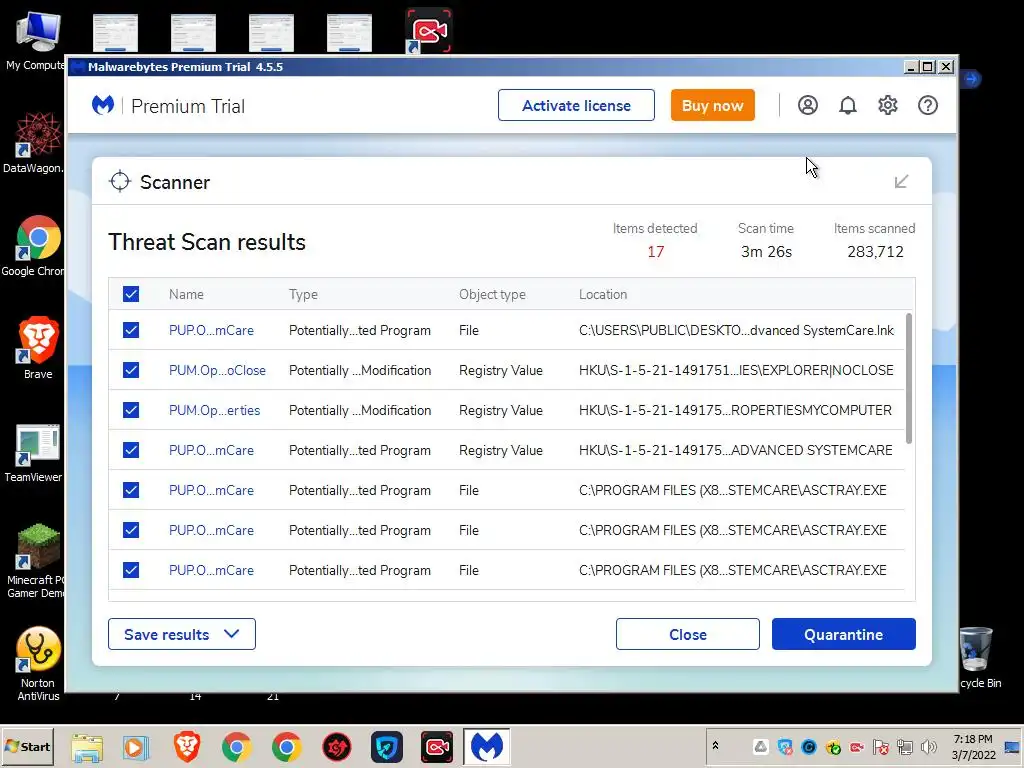Image resolution: width=1024 pixels, height=768 pixels.
Task: Sort results by Type column
Action: click(303, 295)
